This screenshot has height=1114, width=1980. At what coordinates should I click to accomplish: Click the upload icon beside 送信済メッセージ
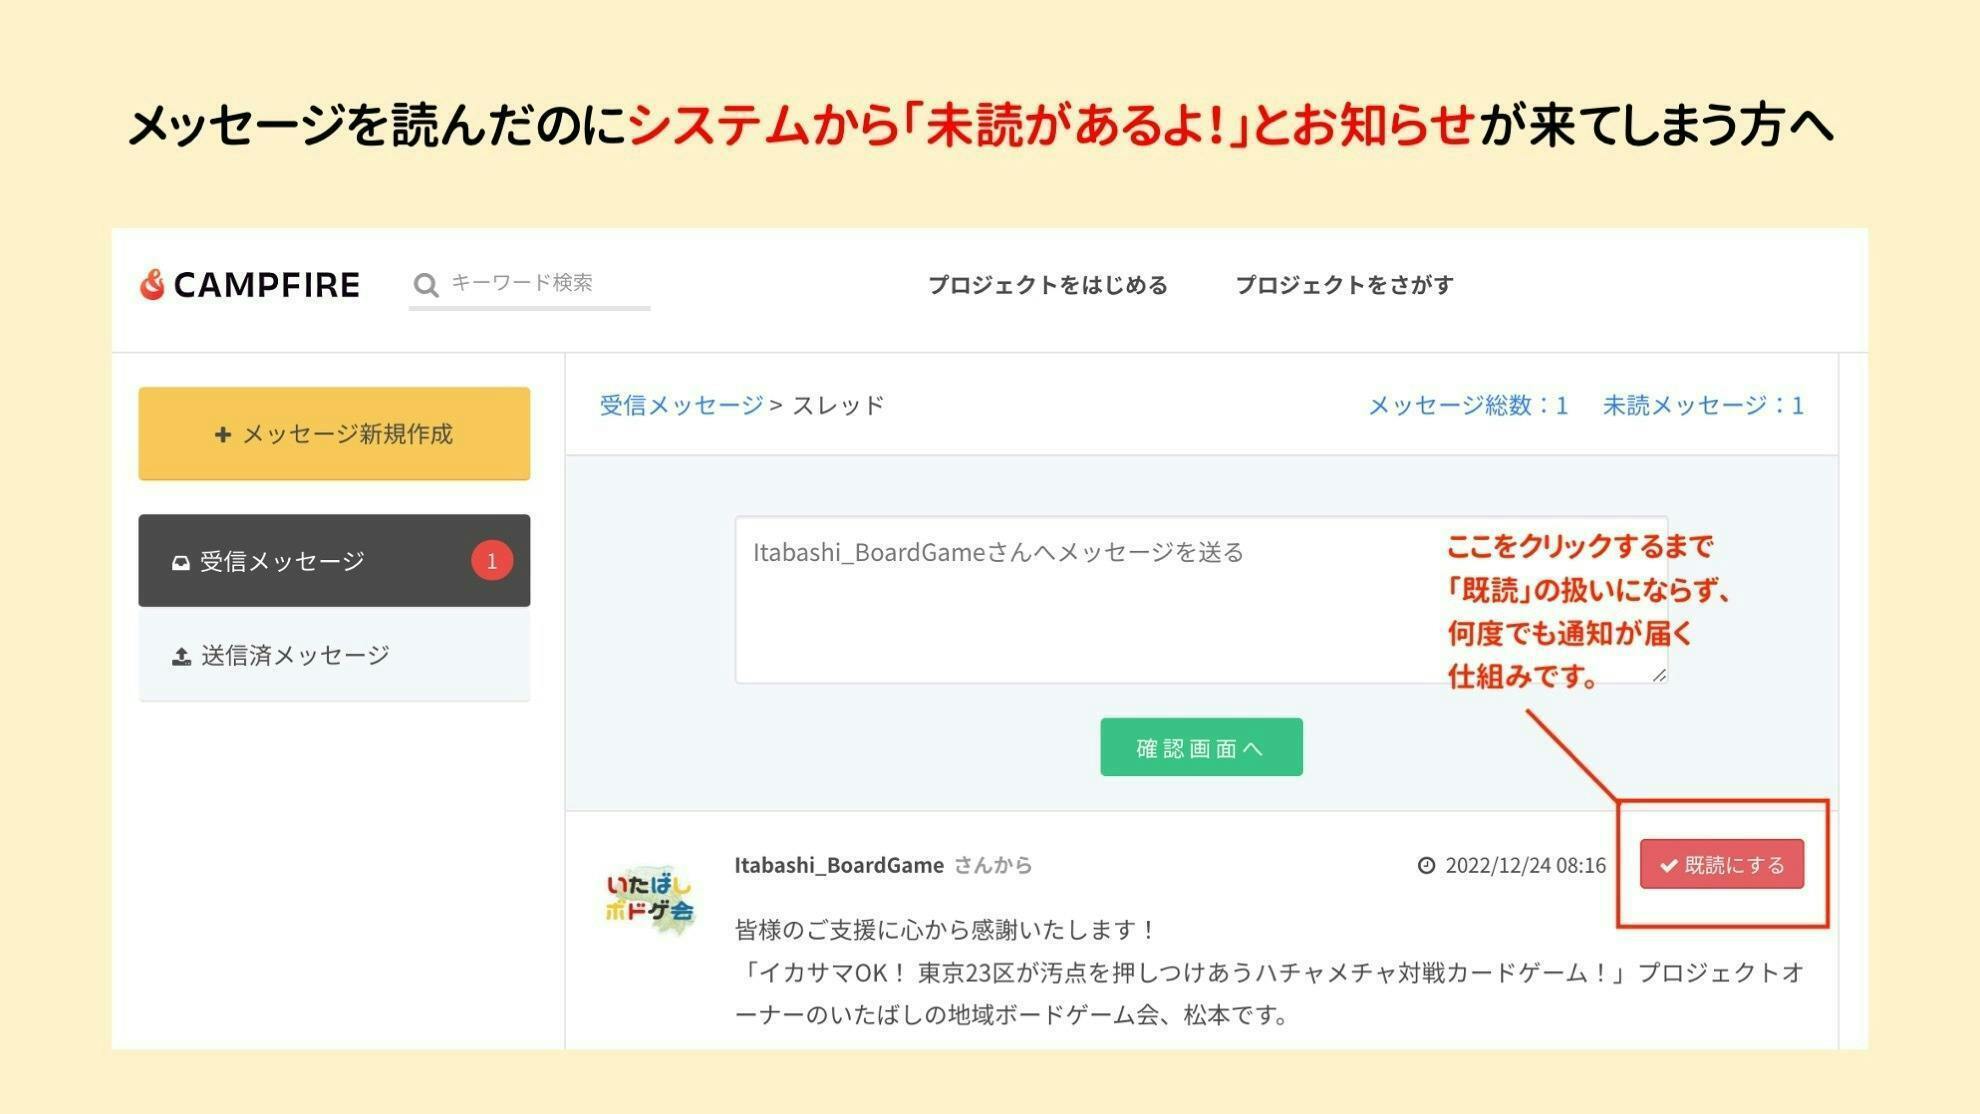[181, 655]
